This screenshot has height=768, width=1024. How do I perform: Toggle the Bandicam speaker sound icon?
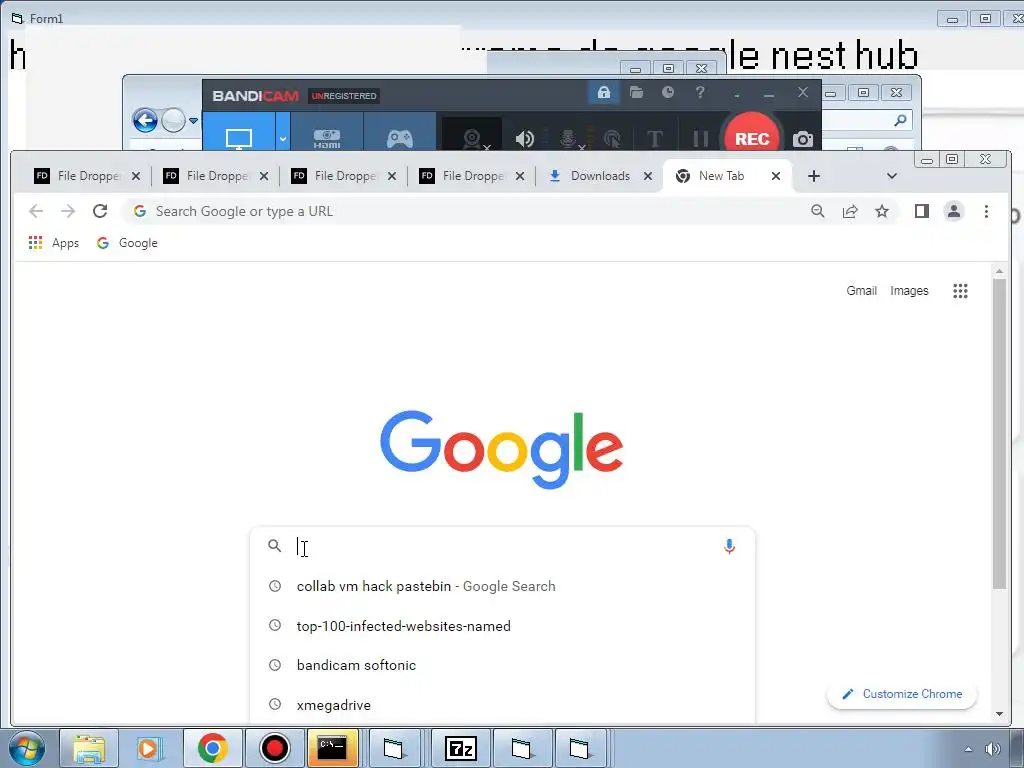(524, 138)
